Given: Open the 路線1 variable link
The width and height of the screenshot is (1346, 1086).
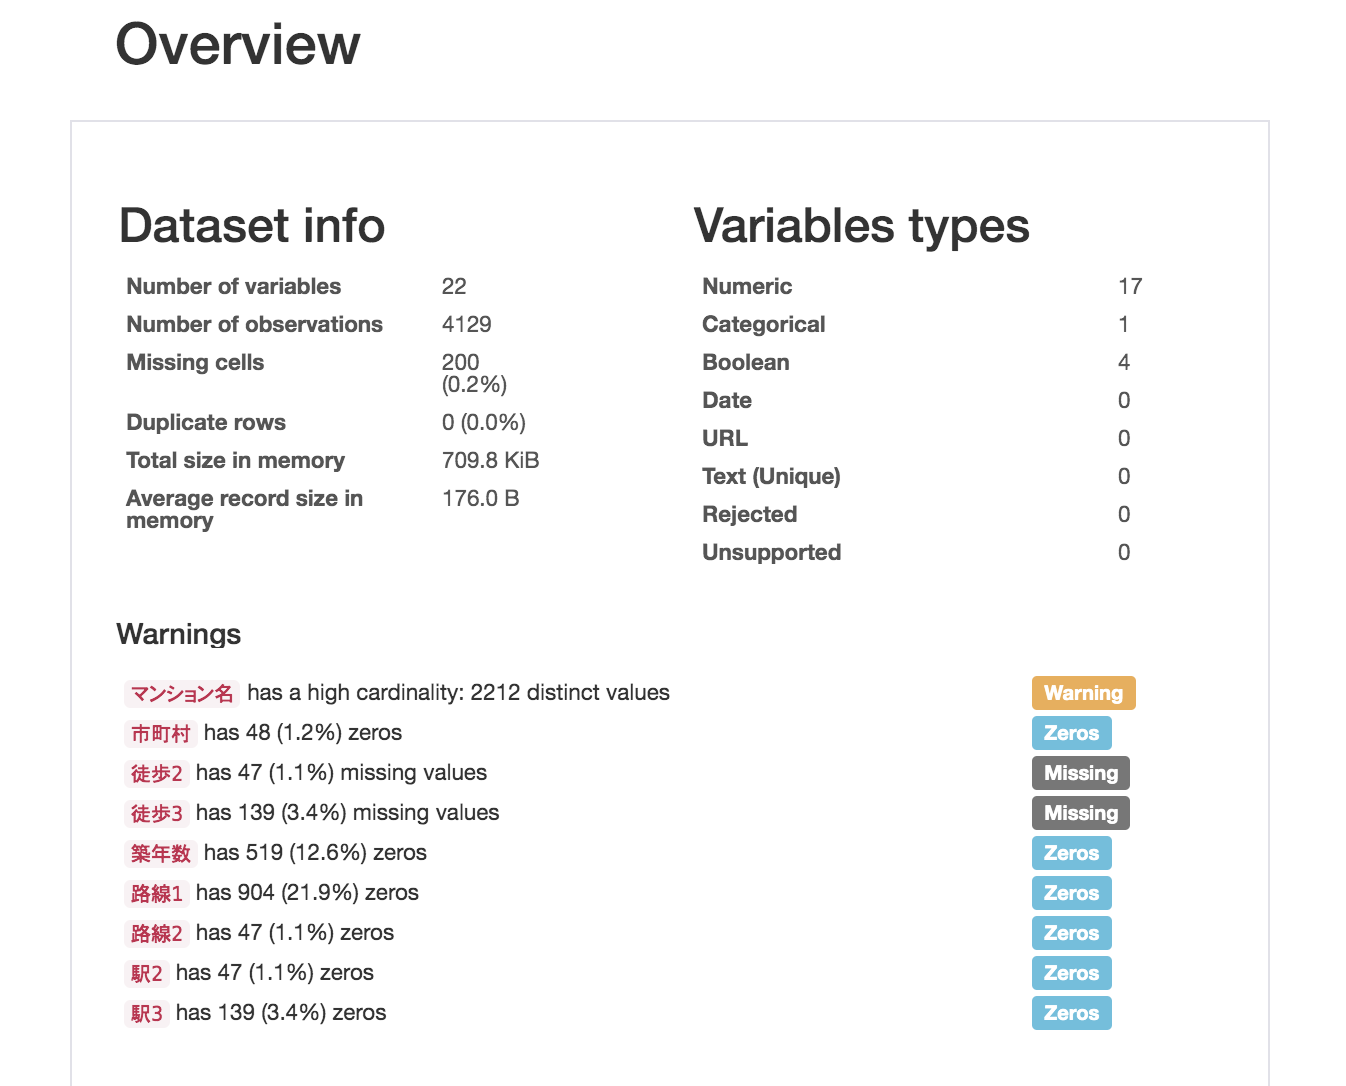Looking at the screenshot, I should coord(156,893).
